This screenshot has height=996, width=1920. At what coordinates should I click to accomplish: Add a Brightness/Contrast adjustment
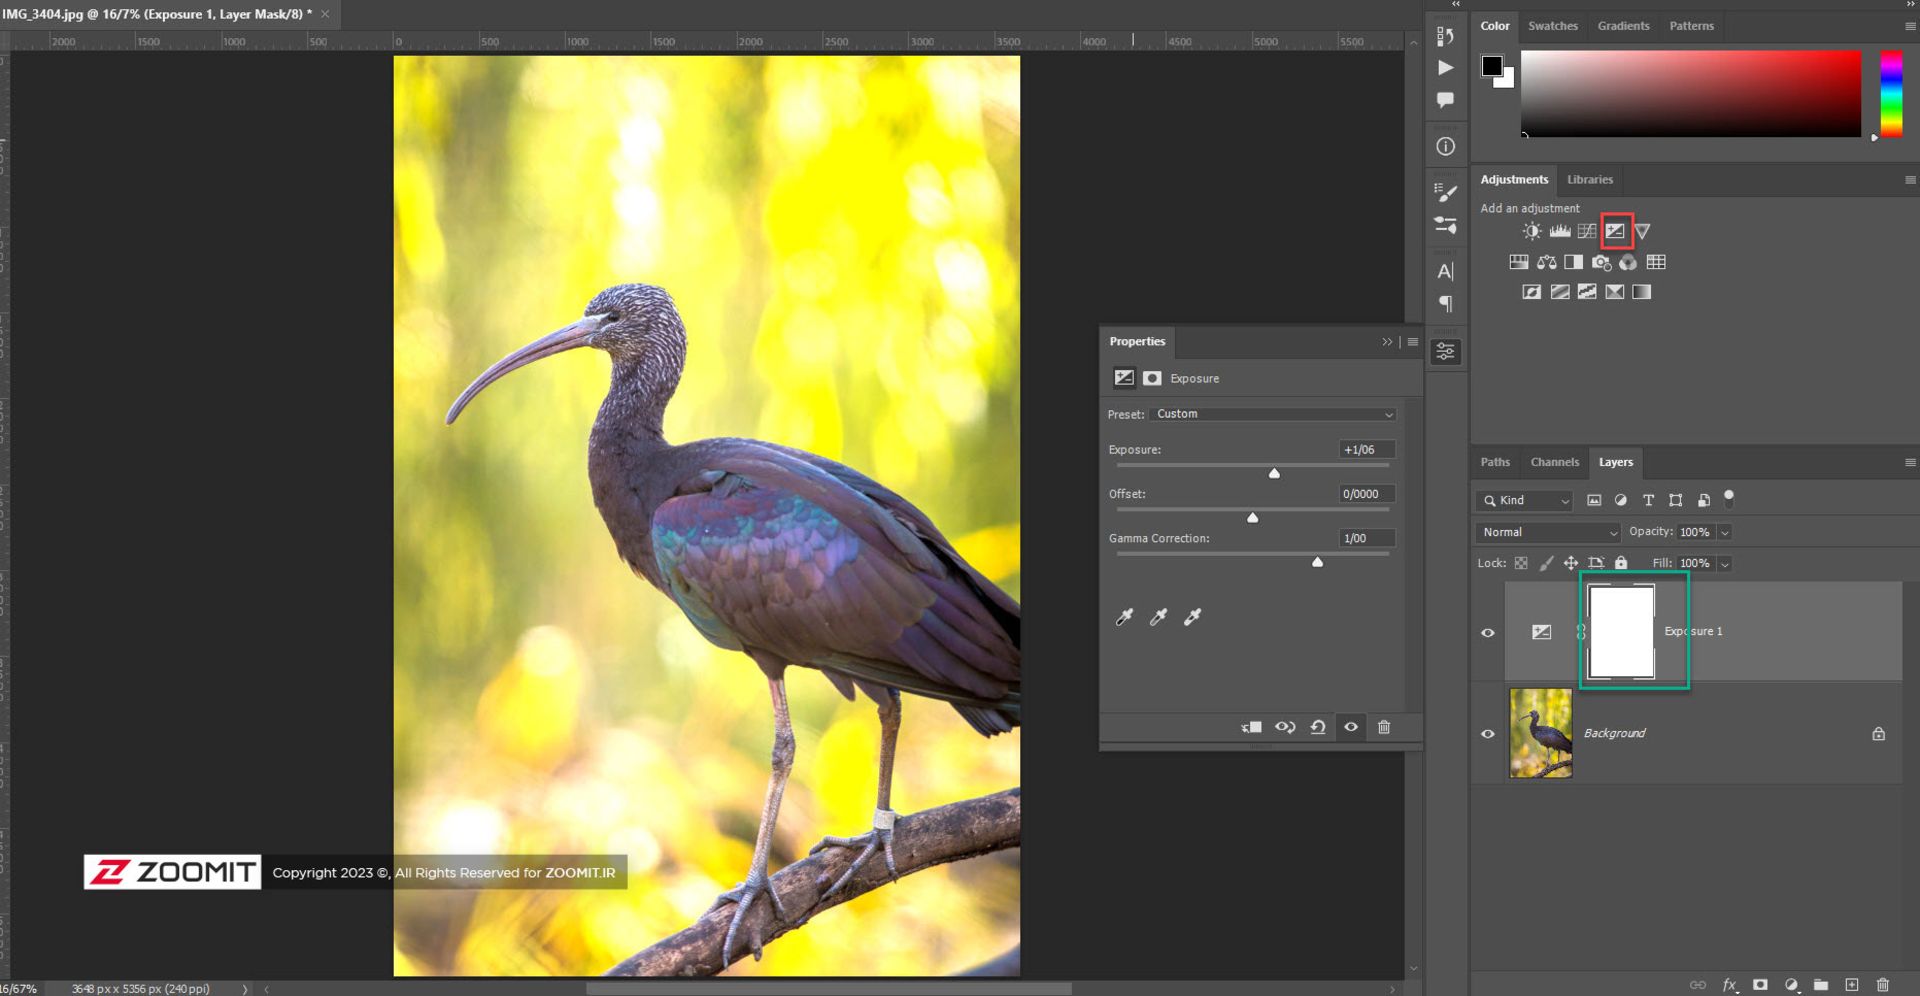1531,231
